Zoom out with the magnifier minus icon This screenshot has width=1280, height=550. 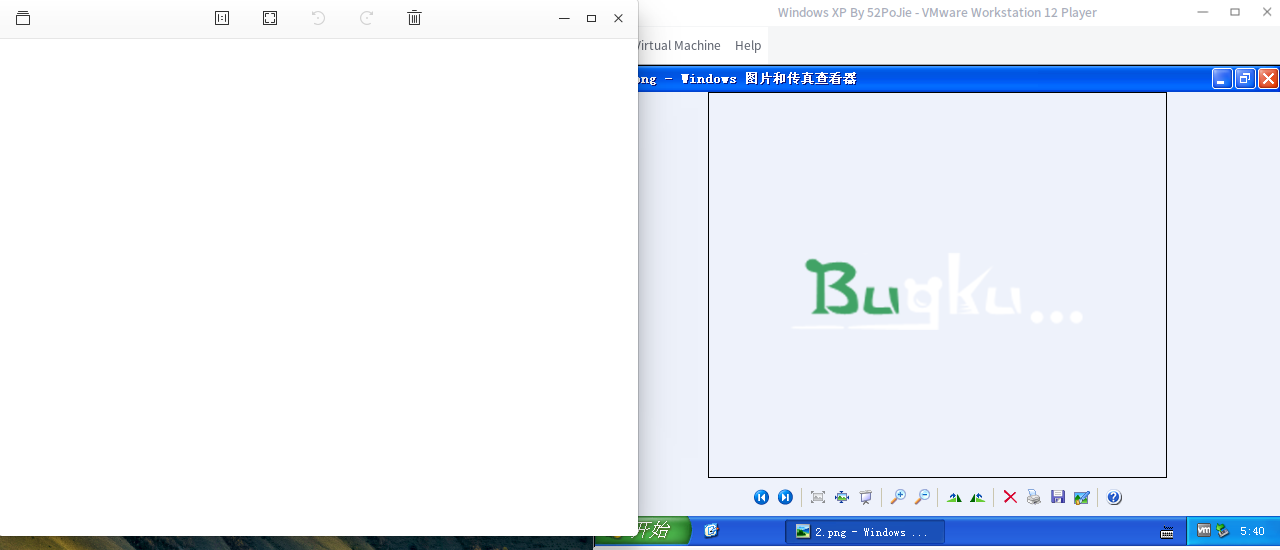tap(922, 497)
